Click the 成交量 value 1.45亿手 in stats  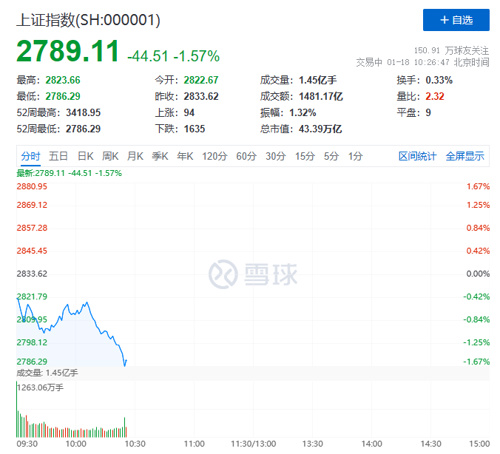(318, 80)
